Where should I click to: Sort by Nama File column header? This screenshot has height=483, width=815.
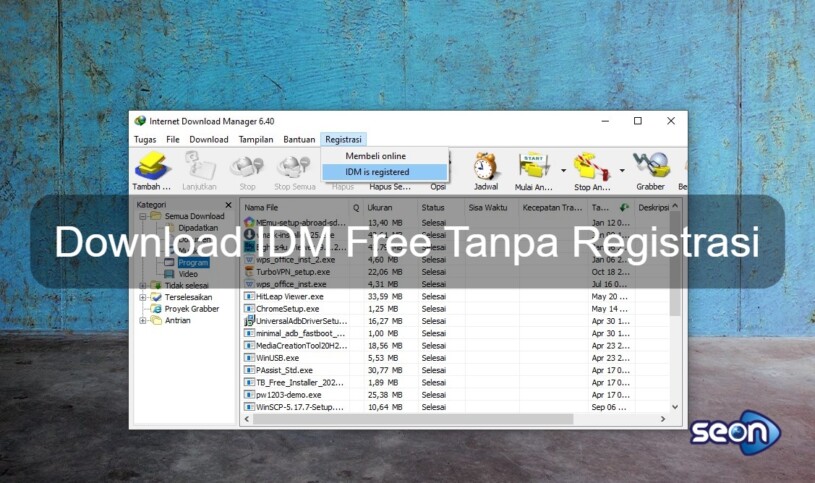tap(295, 207)
